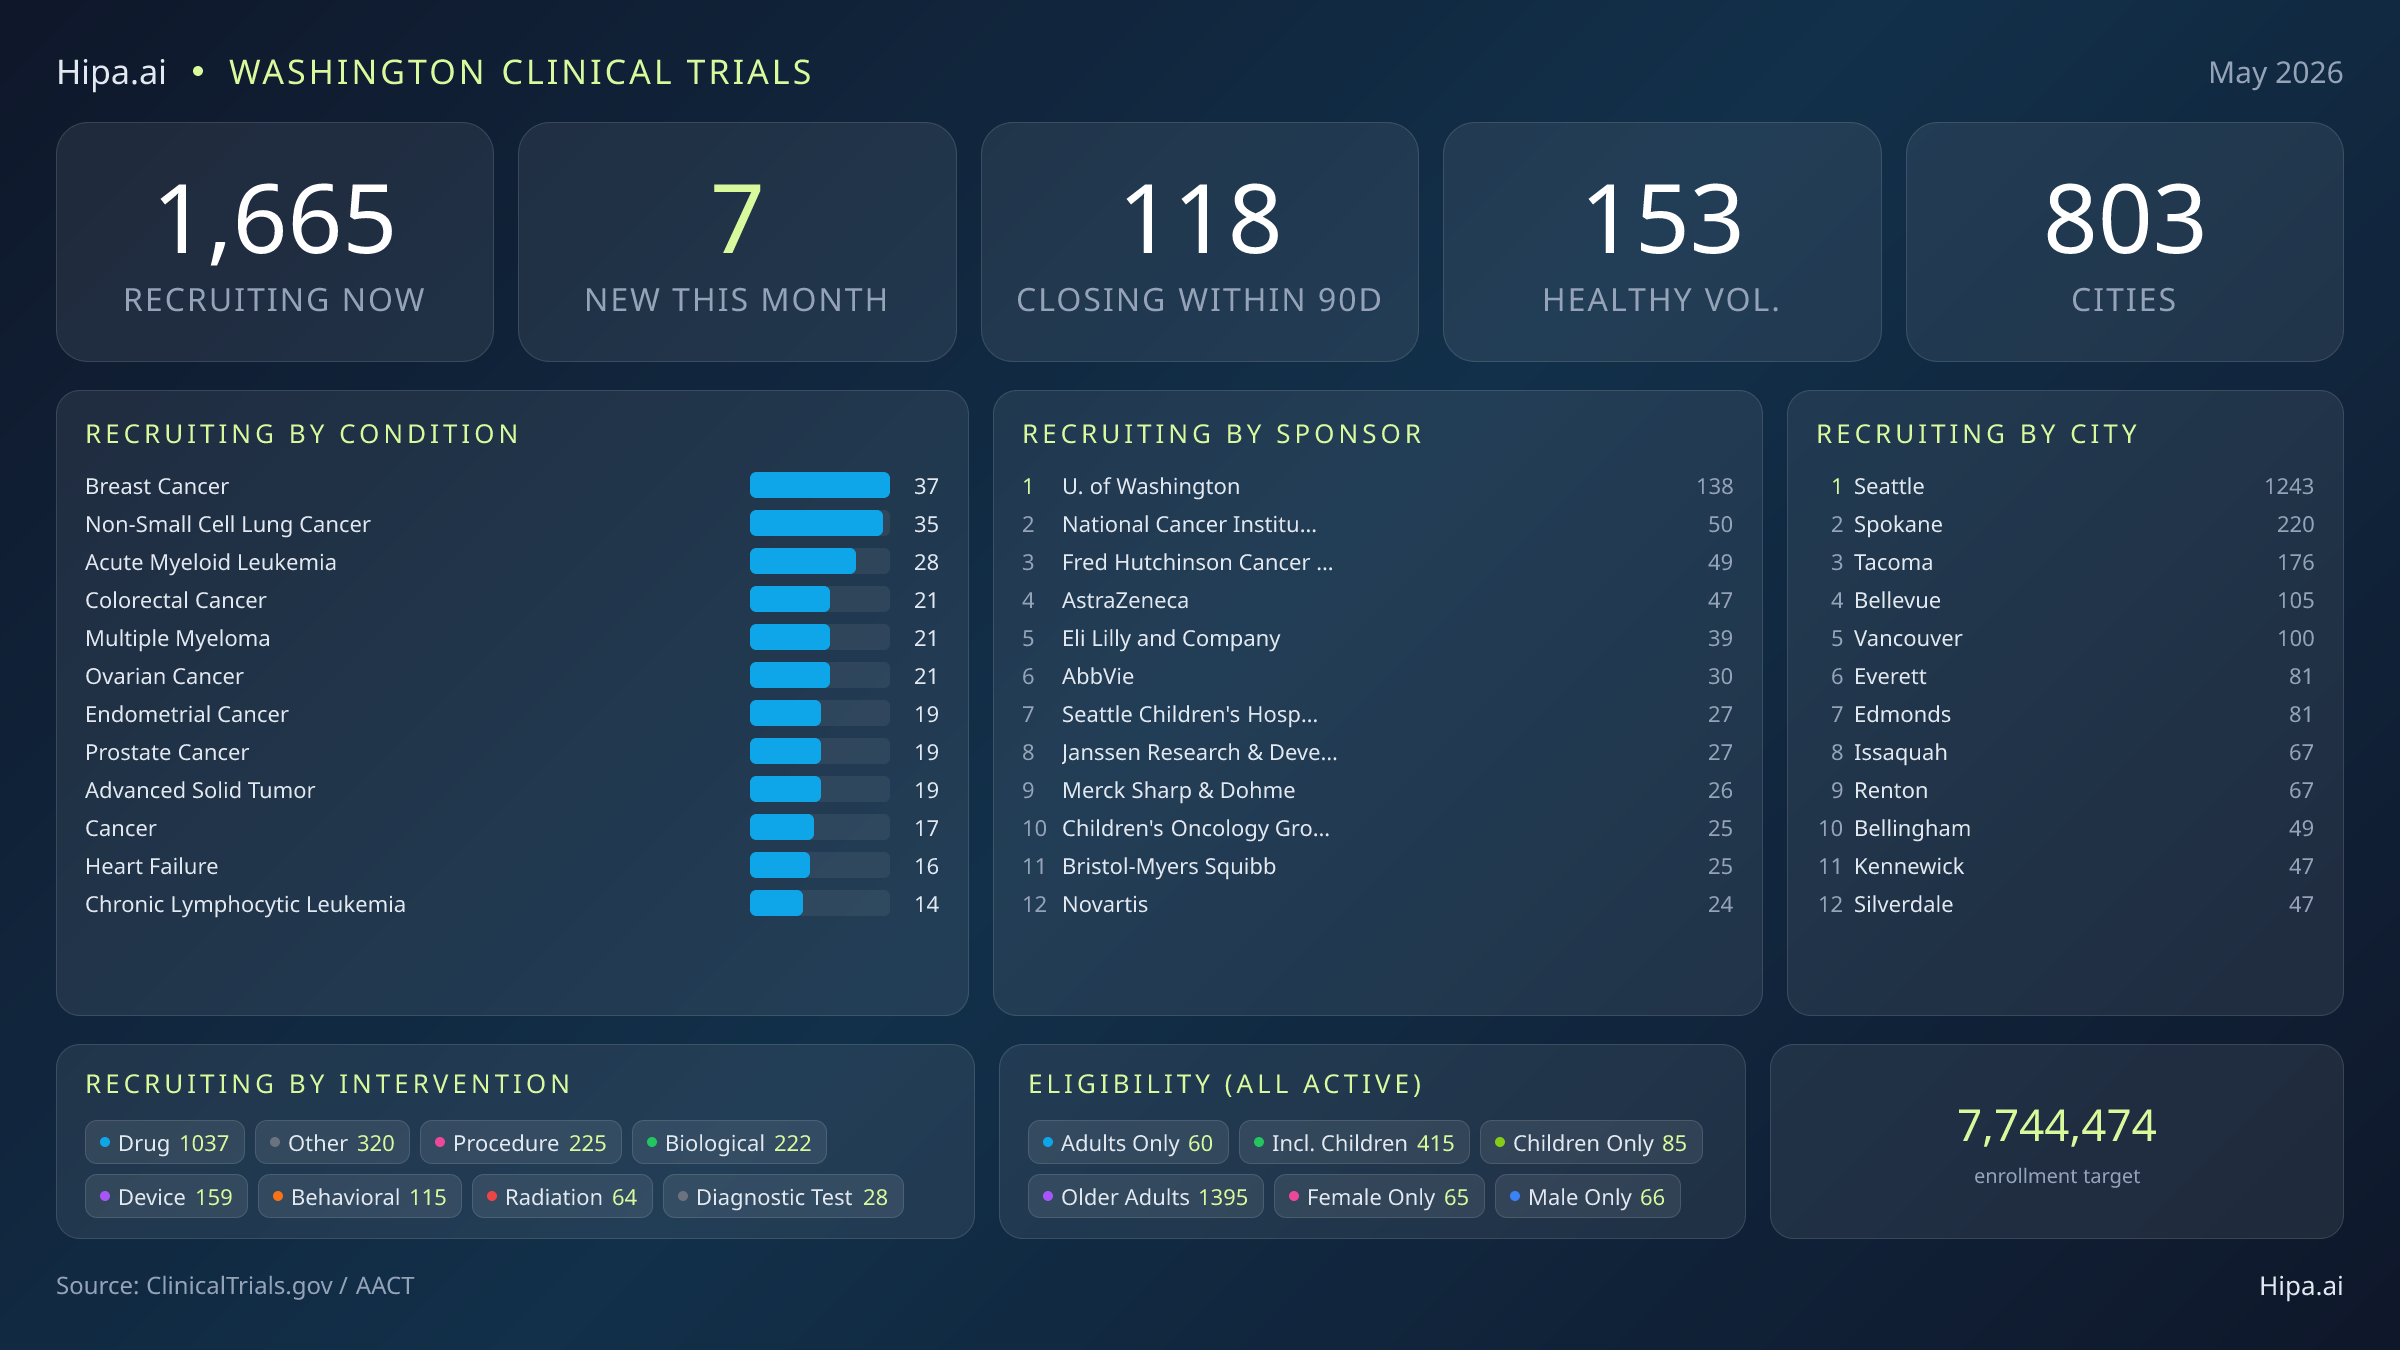
Task: Select the Male Only 66 chip
Action: [x=1588, y=1196]
